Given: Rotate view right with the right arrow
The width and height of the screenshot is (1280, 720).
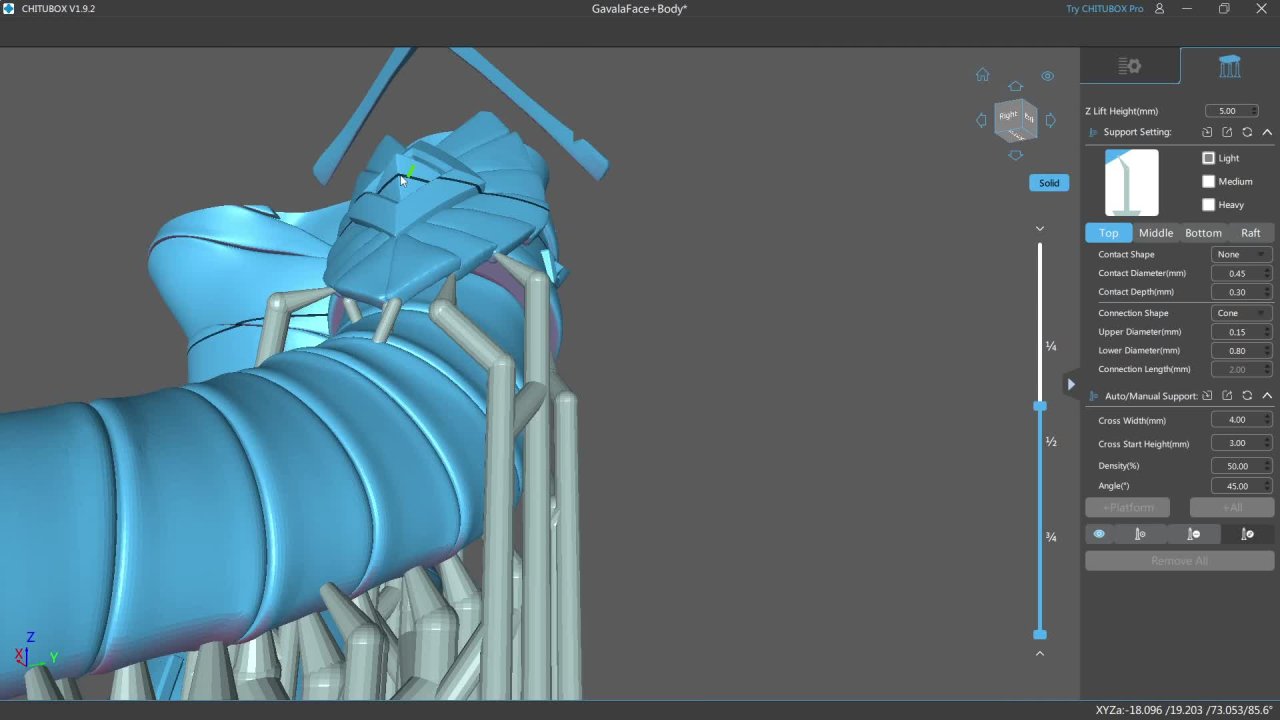Looking at the screenshot, I should 1050,120.
